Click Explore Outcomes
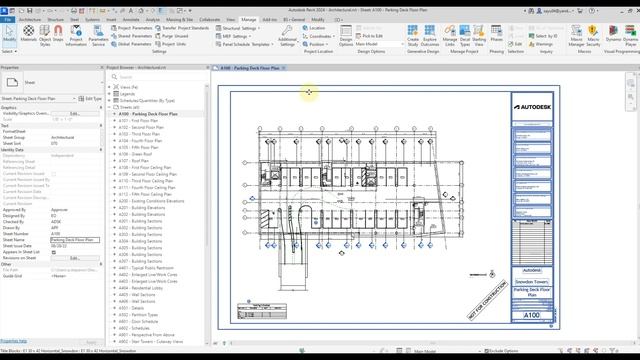This screenshot has height=360, width=640. coord(430,35)
